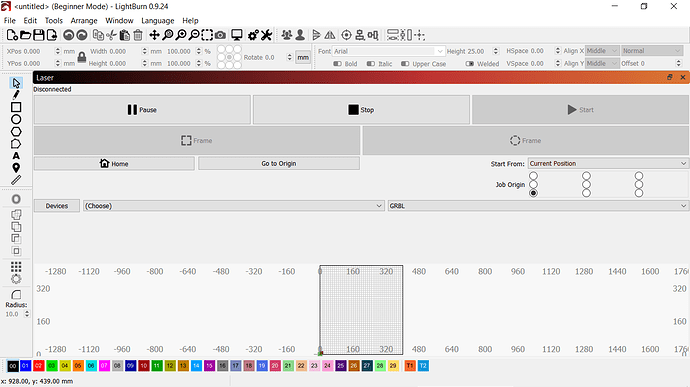Select the Position marker pin tool

click(16, 168)
